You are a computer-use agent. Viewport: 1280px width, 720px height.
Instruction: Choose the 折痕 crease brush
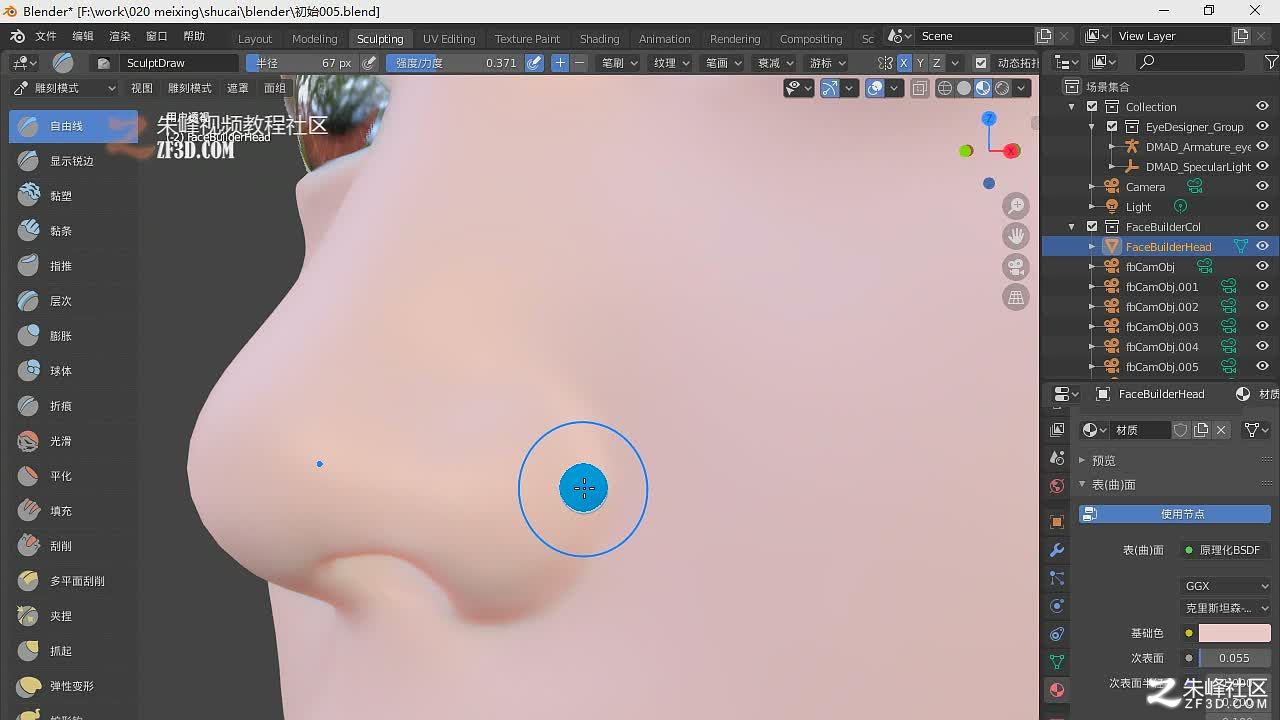point(73,406)
